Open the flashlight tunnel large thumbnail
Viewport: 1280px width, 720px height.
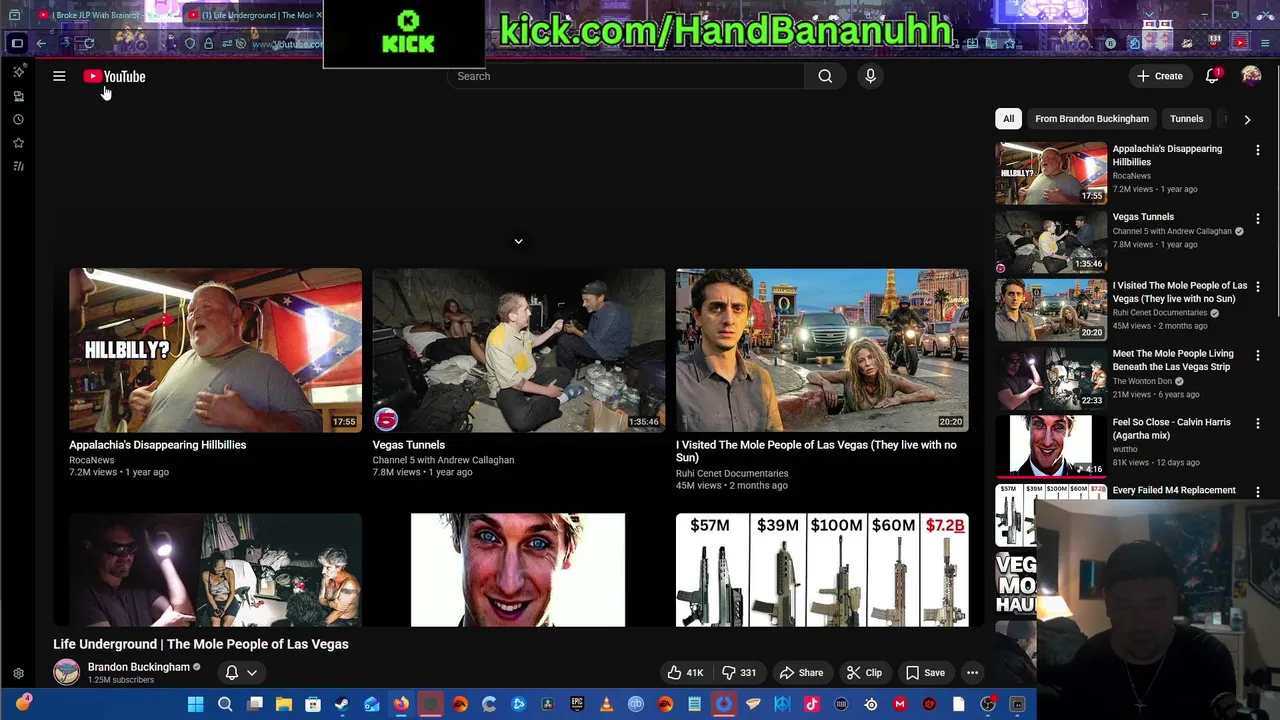point(215,570)
